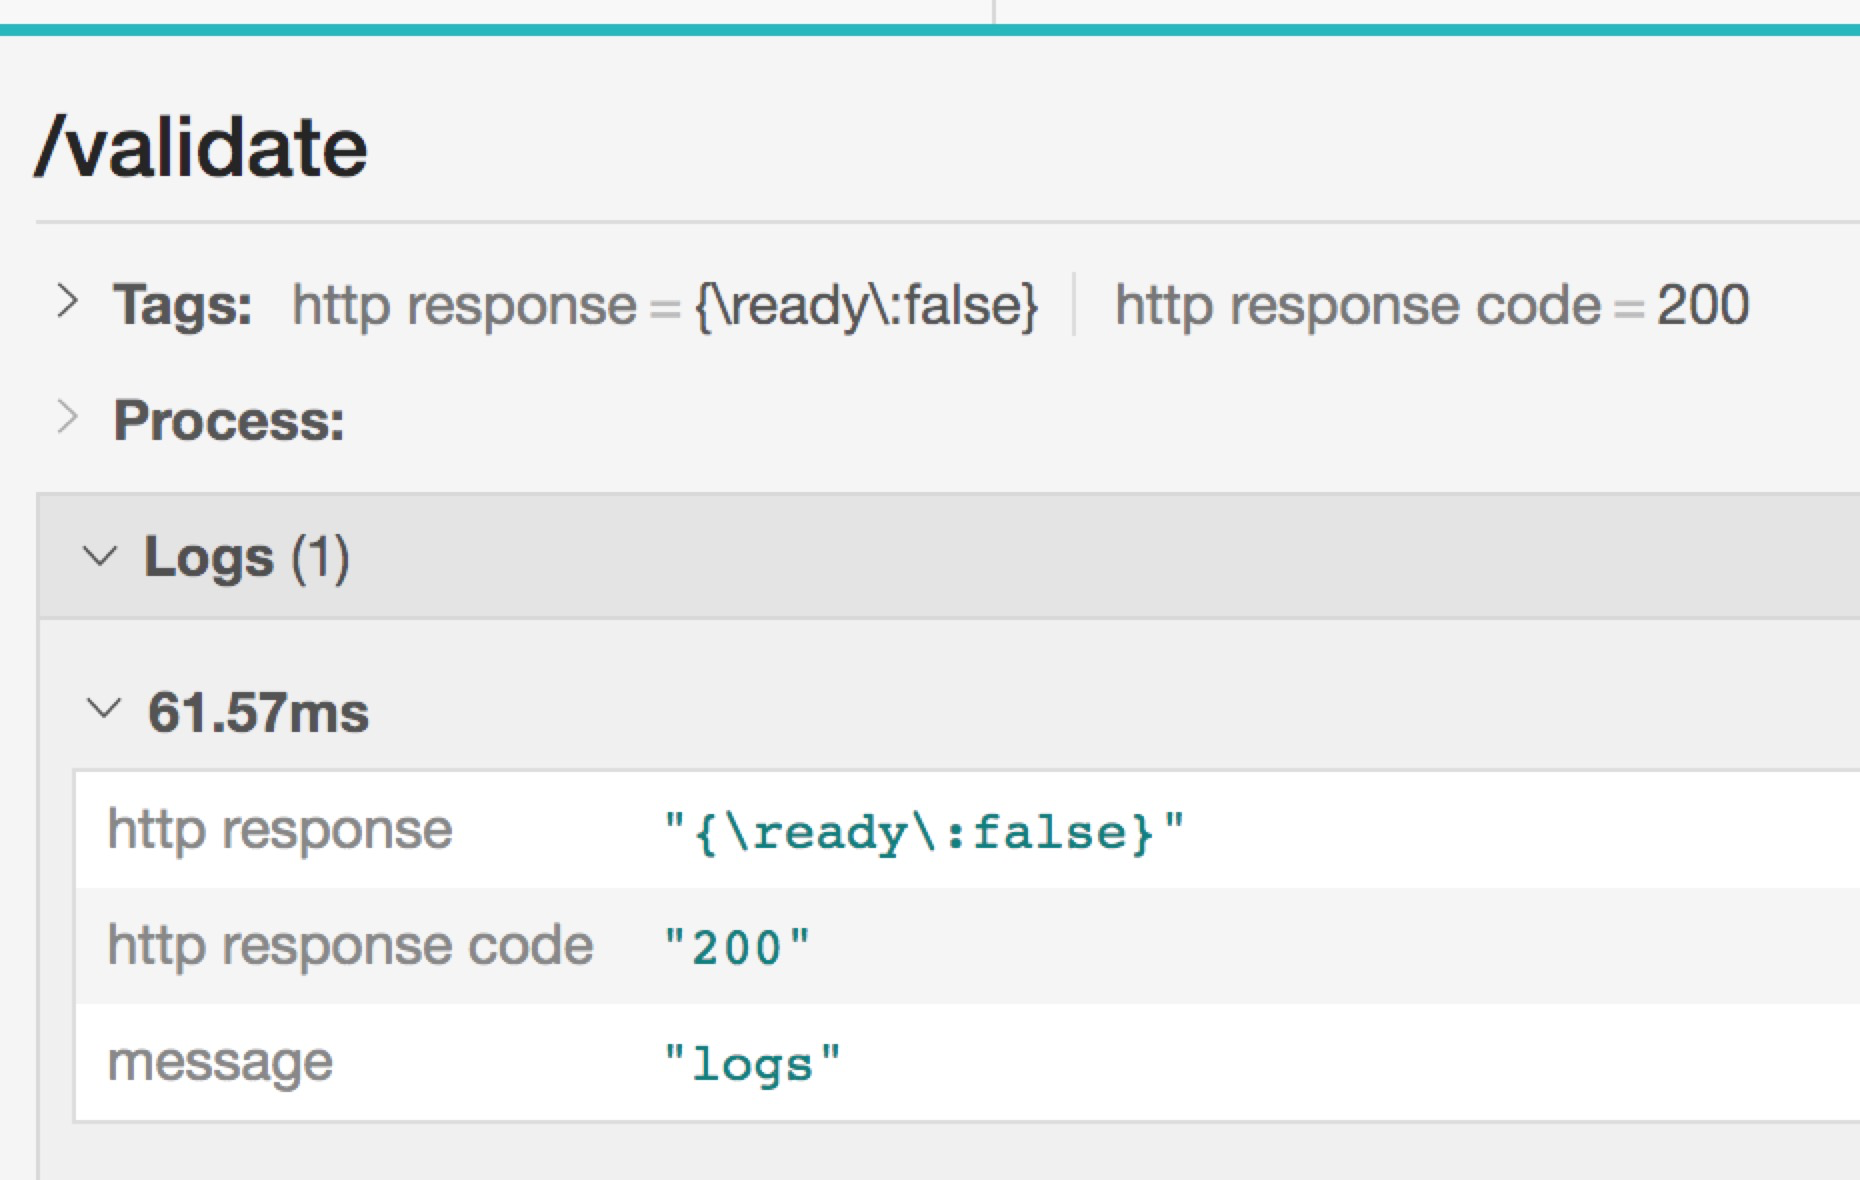Click the message key in log table
1860x1180 pixels.
[220, 1062]
